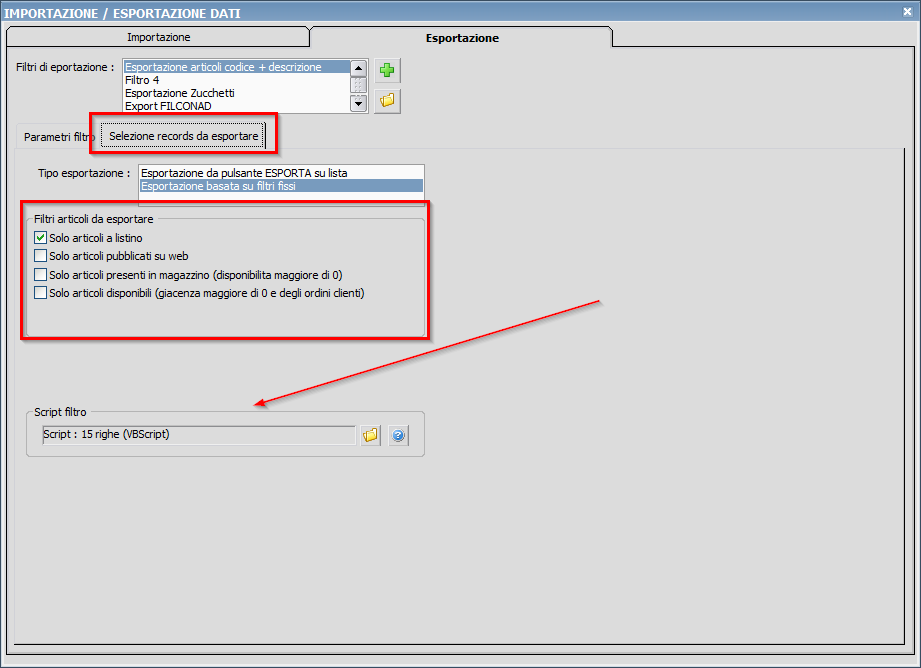This screenshot has width=921, height=668.
Task: Click filters list scrollbar thumb
Action: pos(358,86)
